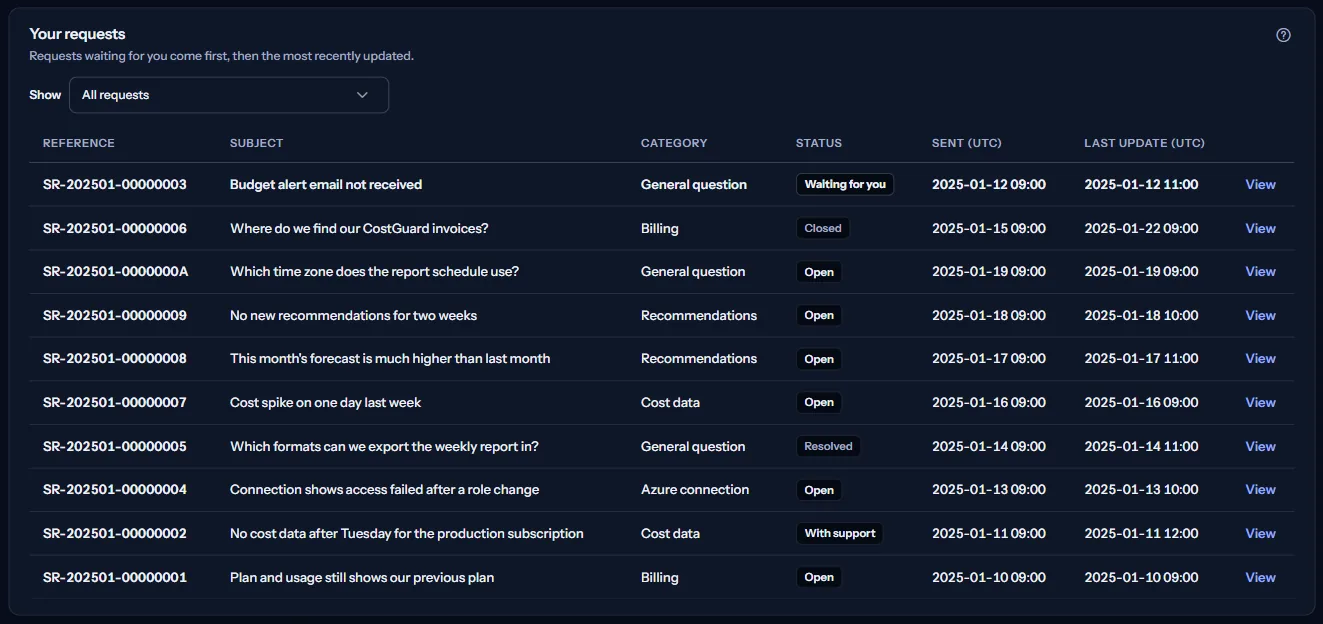Click the Reference column header

[x=79, y=143]
